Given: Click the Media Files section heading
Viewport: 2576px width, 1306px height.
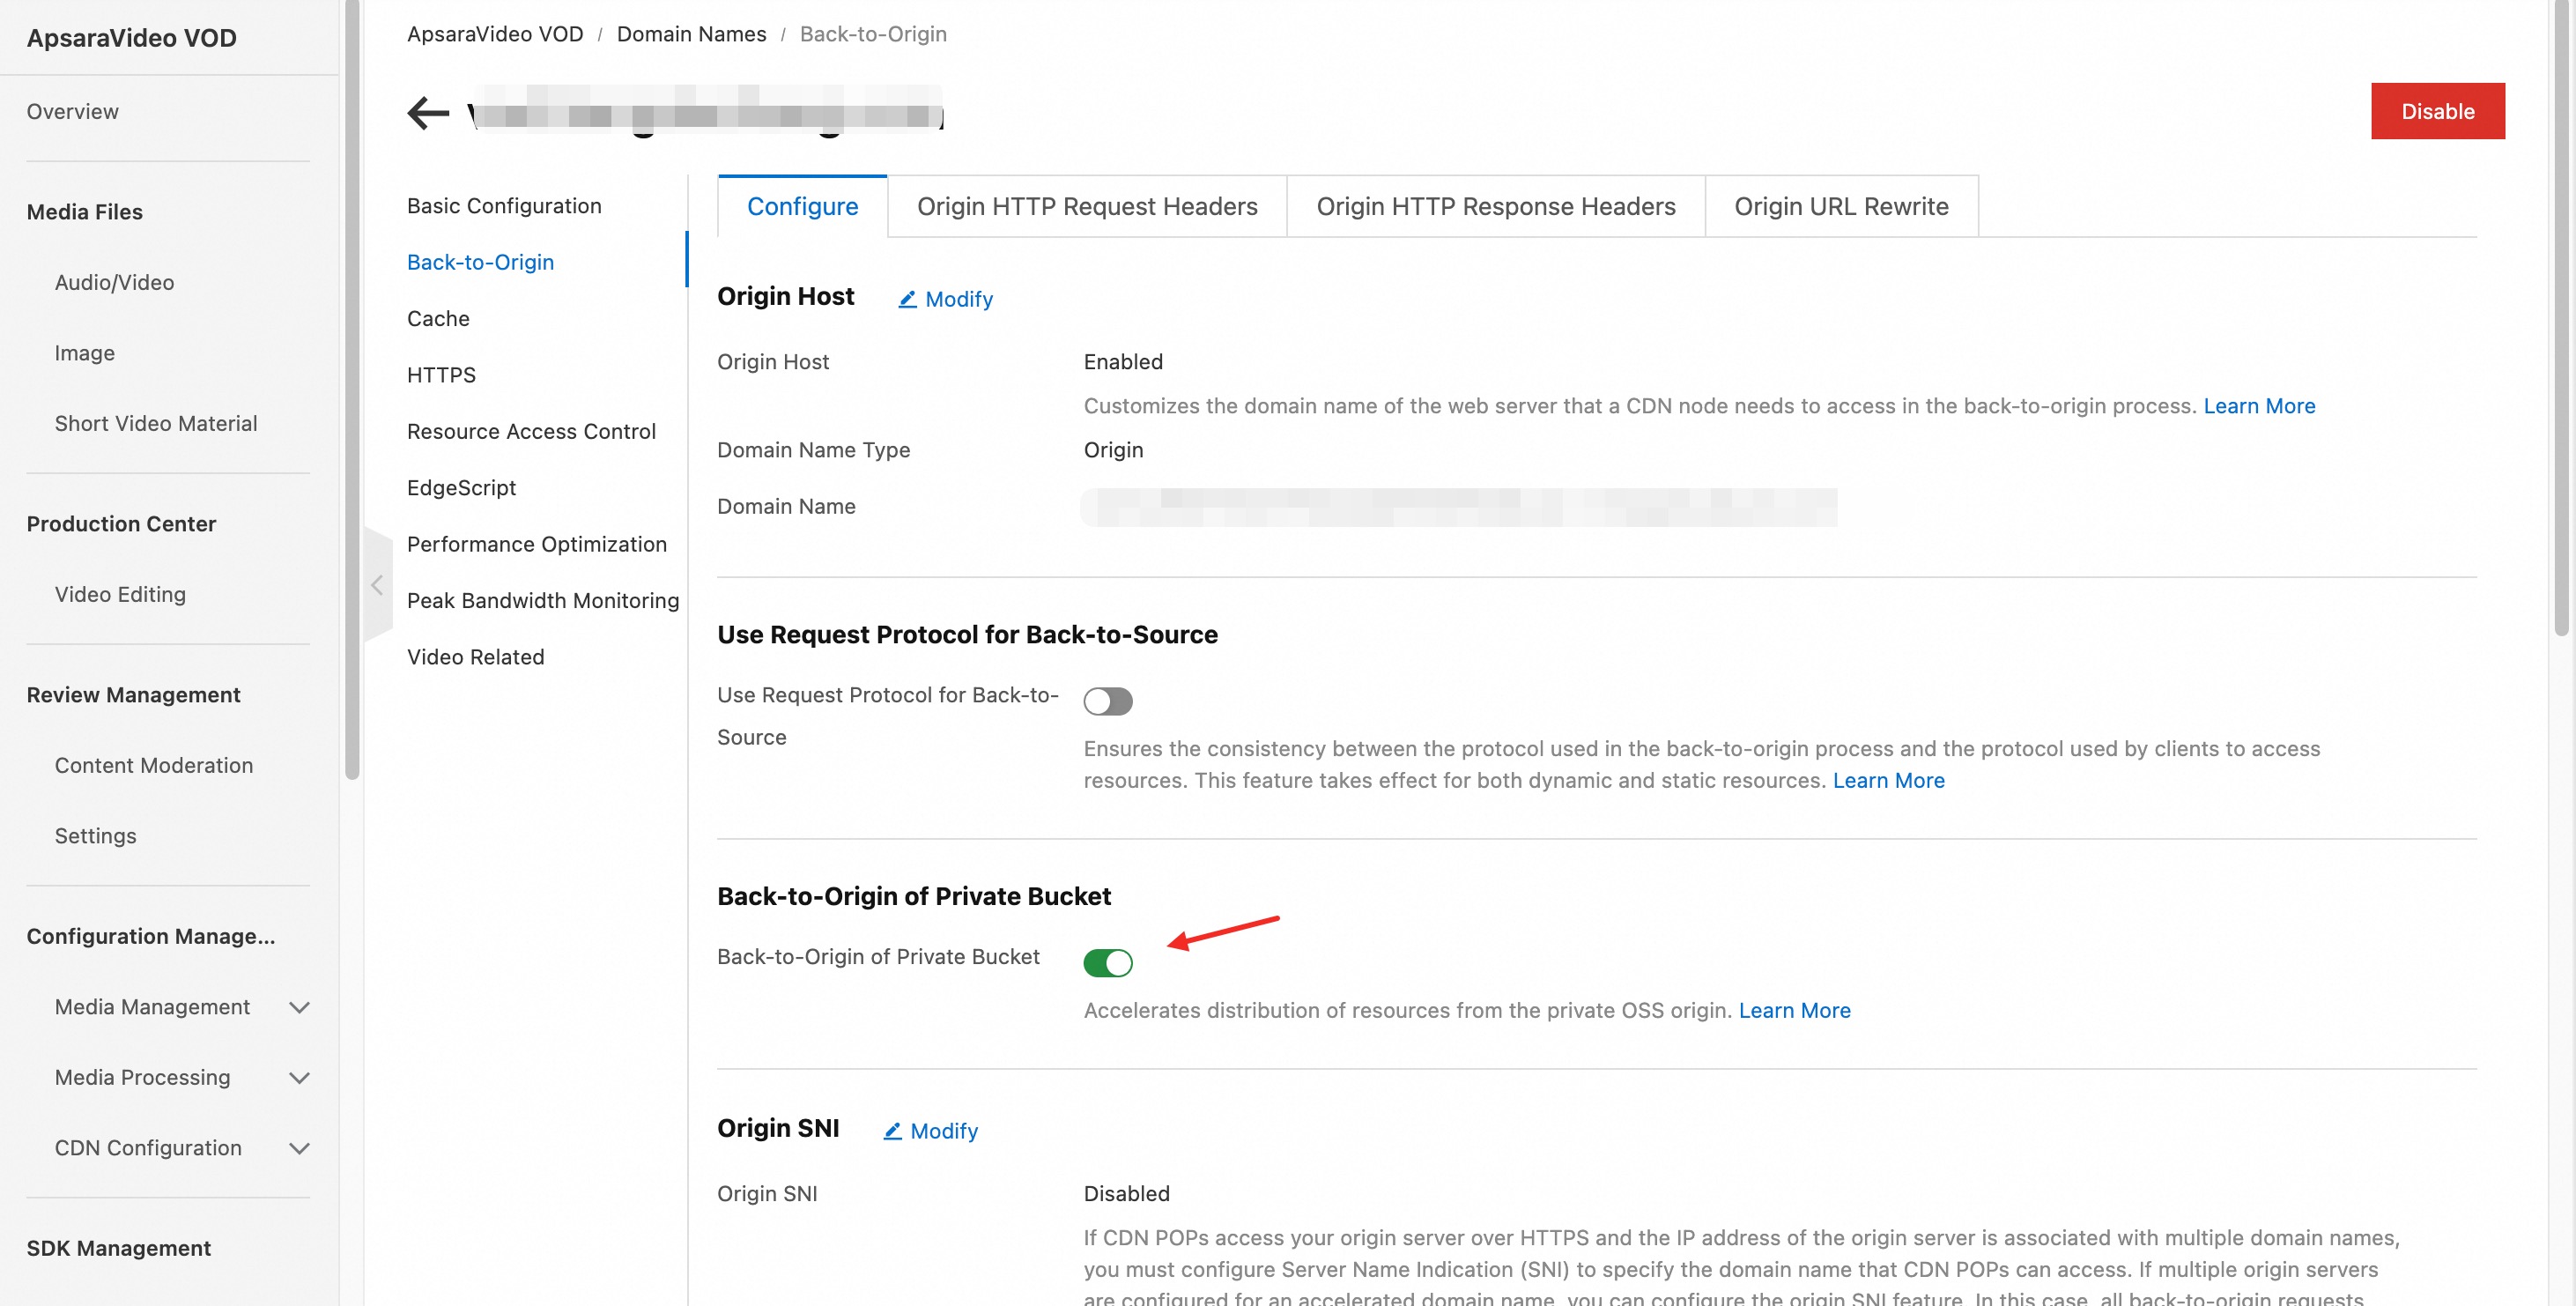Looking at the screenshot, I should tap(84, 212).
